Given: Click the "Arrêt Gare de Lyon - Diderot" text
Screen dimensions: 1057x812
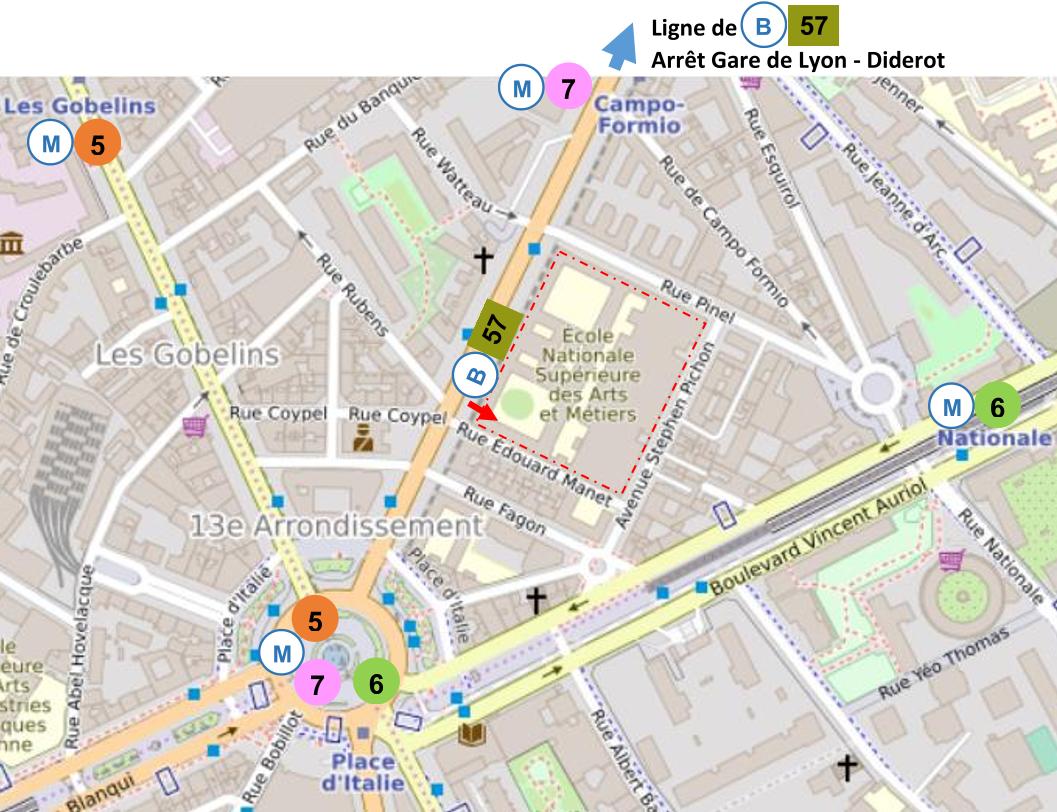Looking at the screenshot, I should (798, 60).
